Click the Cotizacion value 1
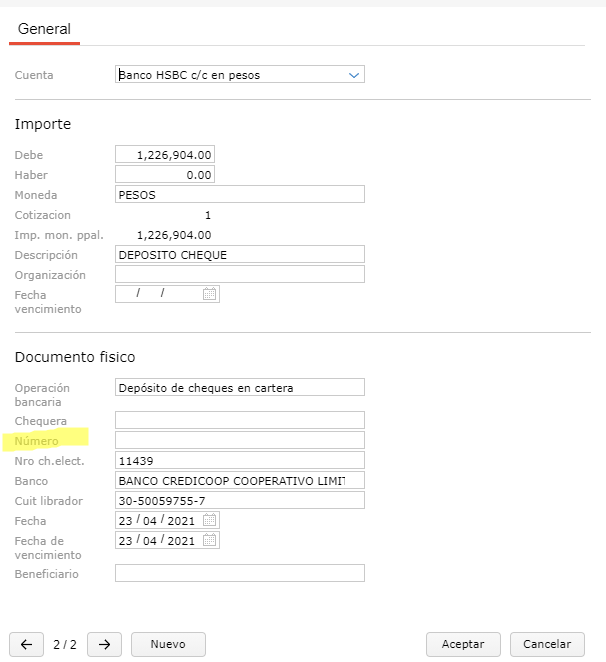This screenshot has height=662, width=606. pos(207,215)
